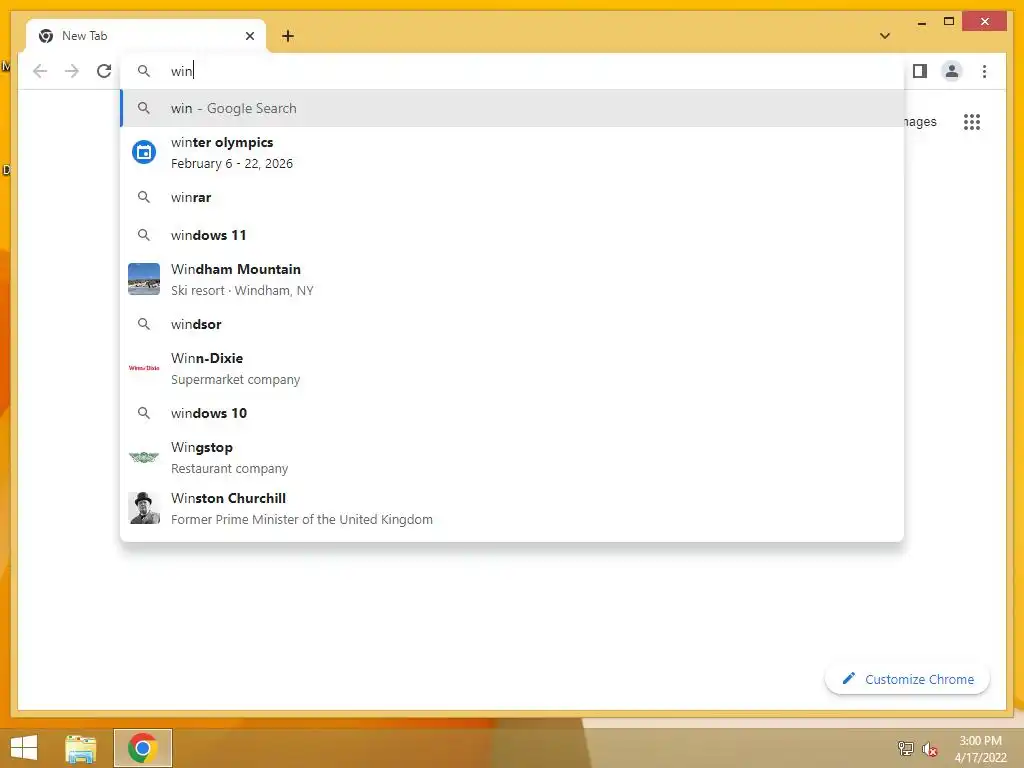Click the Wingstop logo thumbnail
This screenshot has height=768, width=1024.
pyautogui.click(x=144, y=457)
